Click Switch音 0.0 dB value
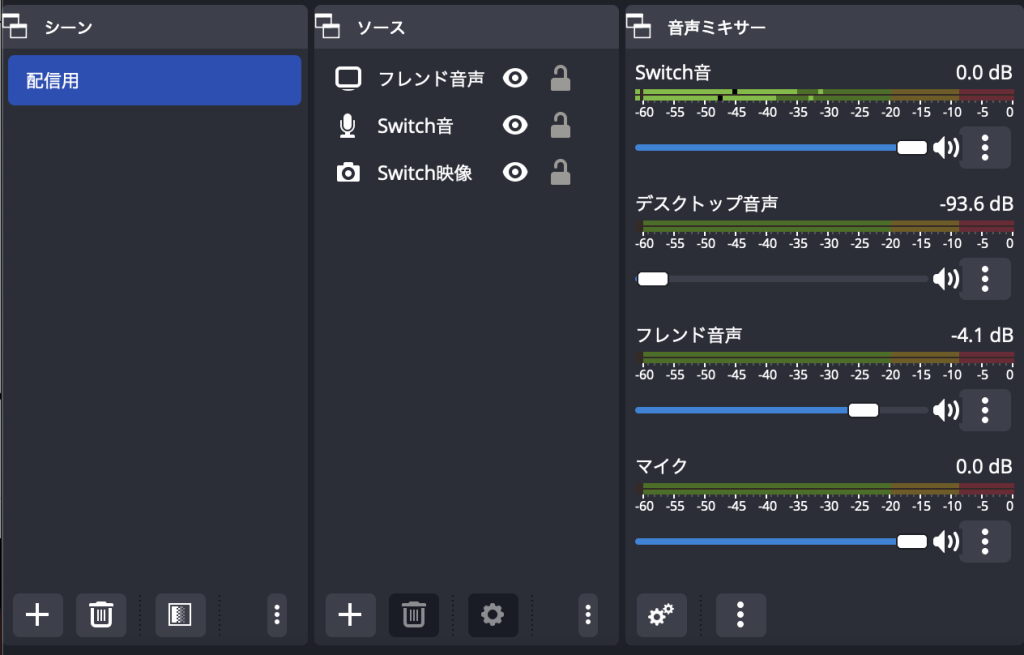This screenshot has height=655, width=1024. pyautogui.click(x=984, y=72)
